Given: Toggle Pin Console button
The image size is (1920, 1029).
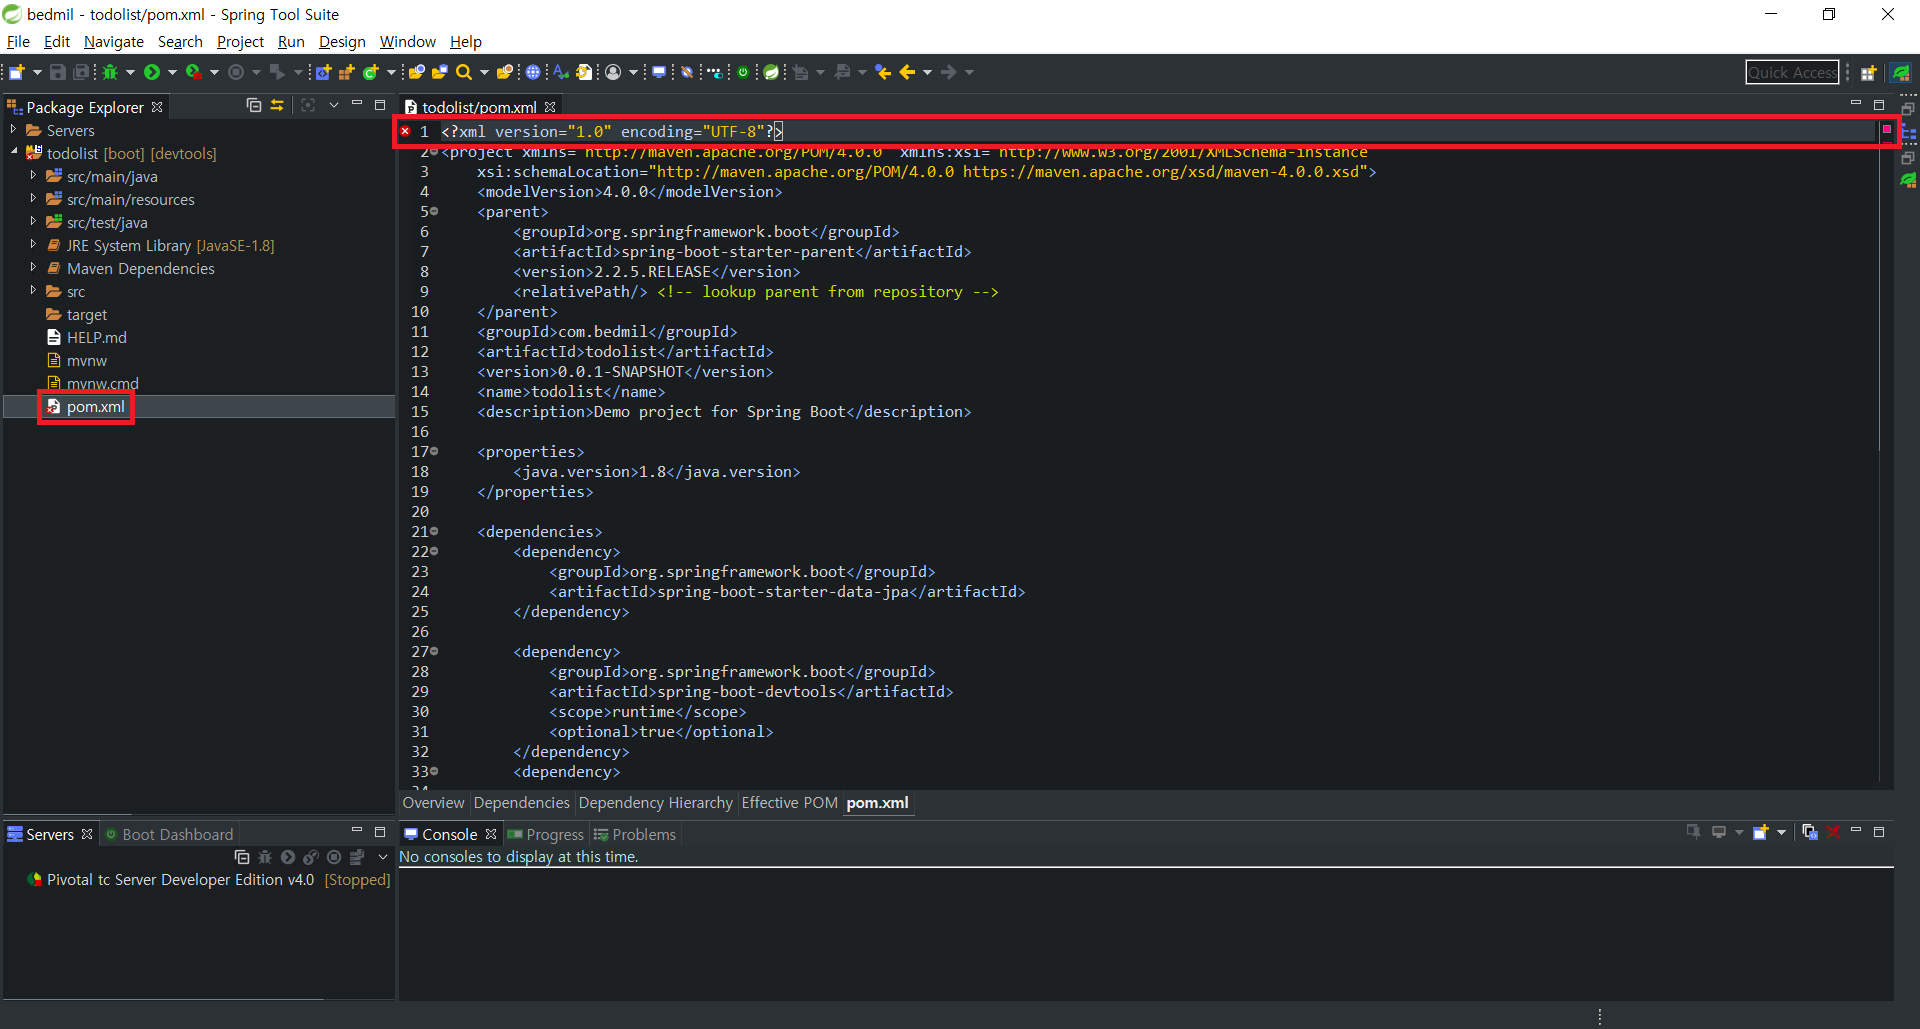Looking at the screenshot, I should point(1693,832).
